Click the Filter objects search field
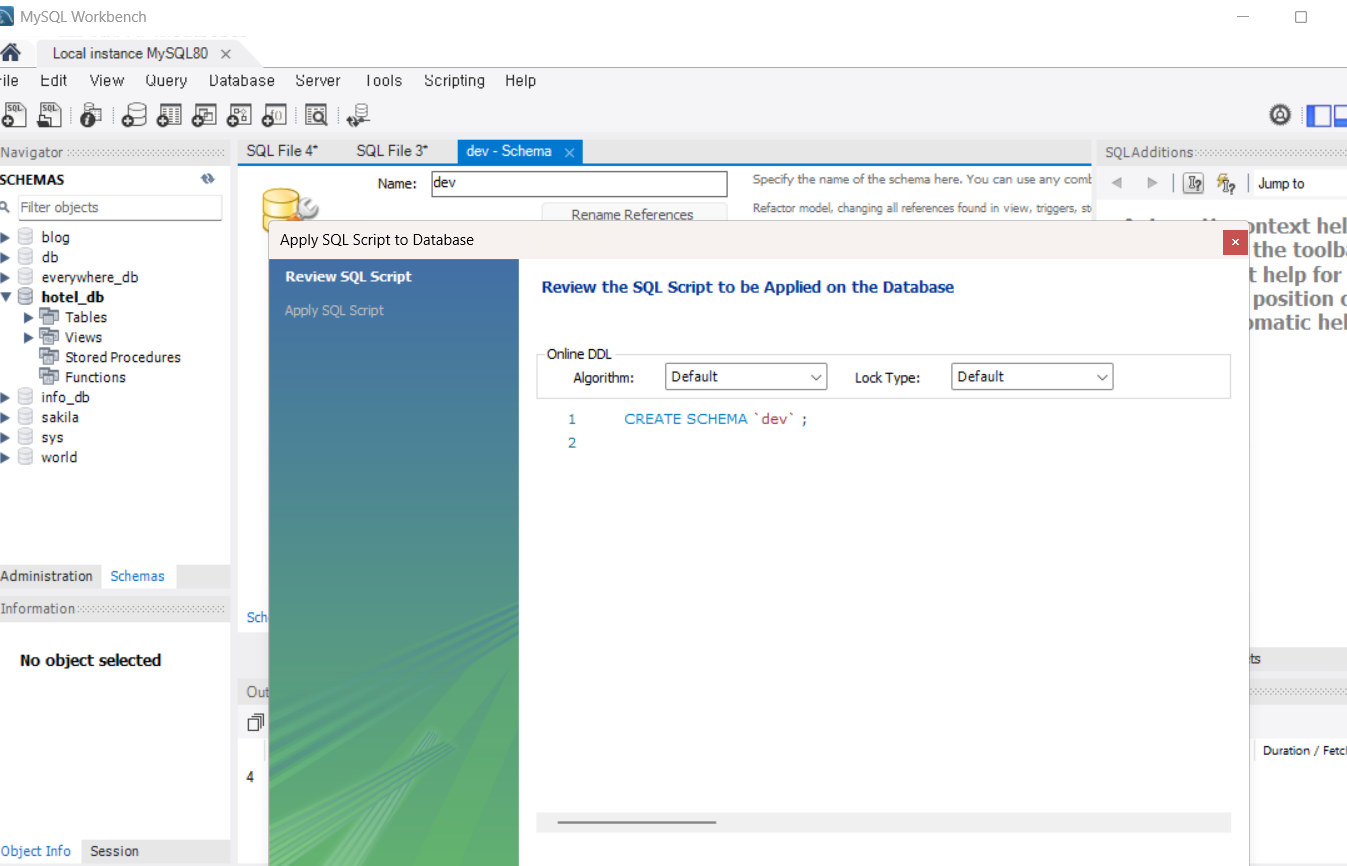The height and width of the screenshot is (866, 1347). (120, 207)
